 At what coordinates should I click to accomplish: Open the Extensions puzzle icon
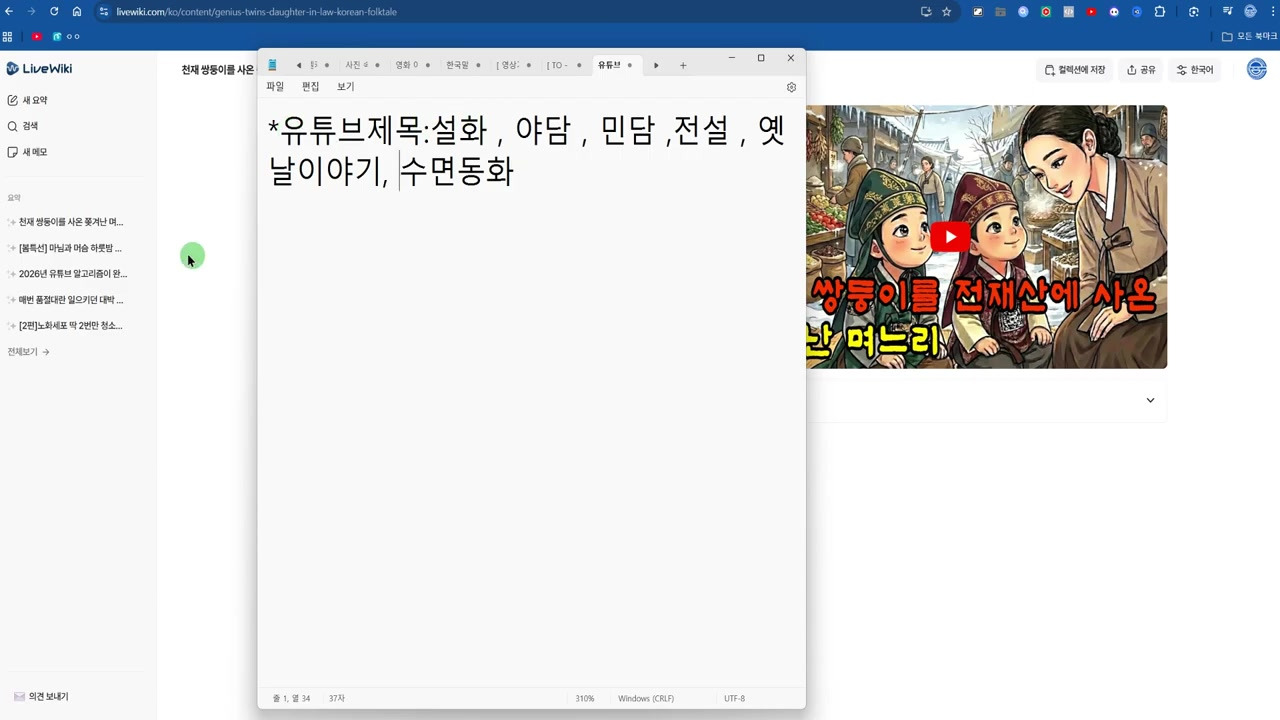1160,12
